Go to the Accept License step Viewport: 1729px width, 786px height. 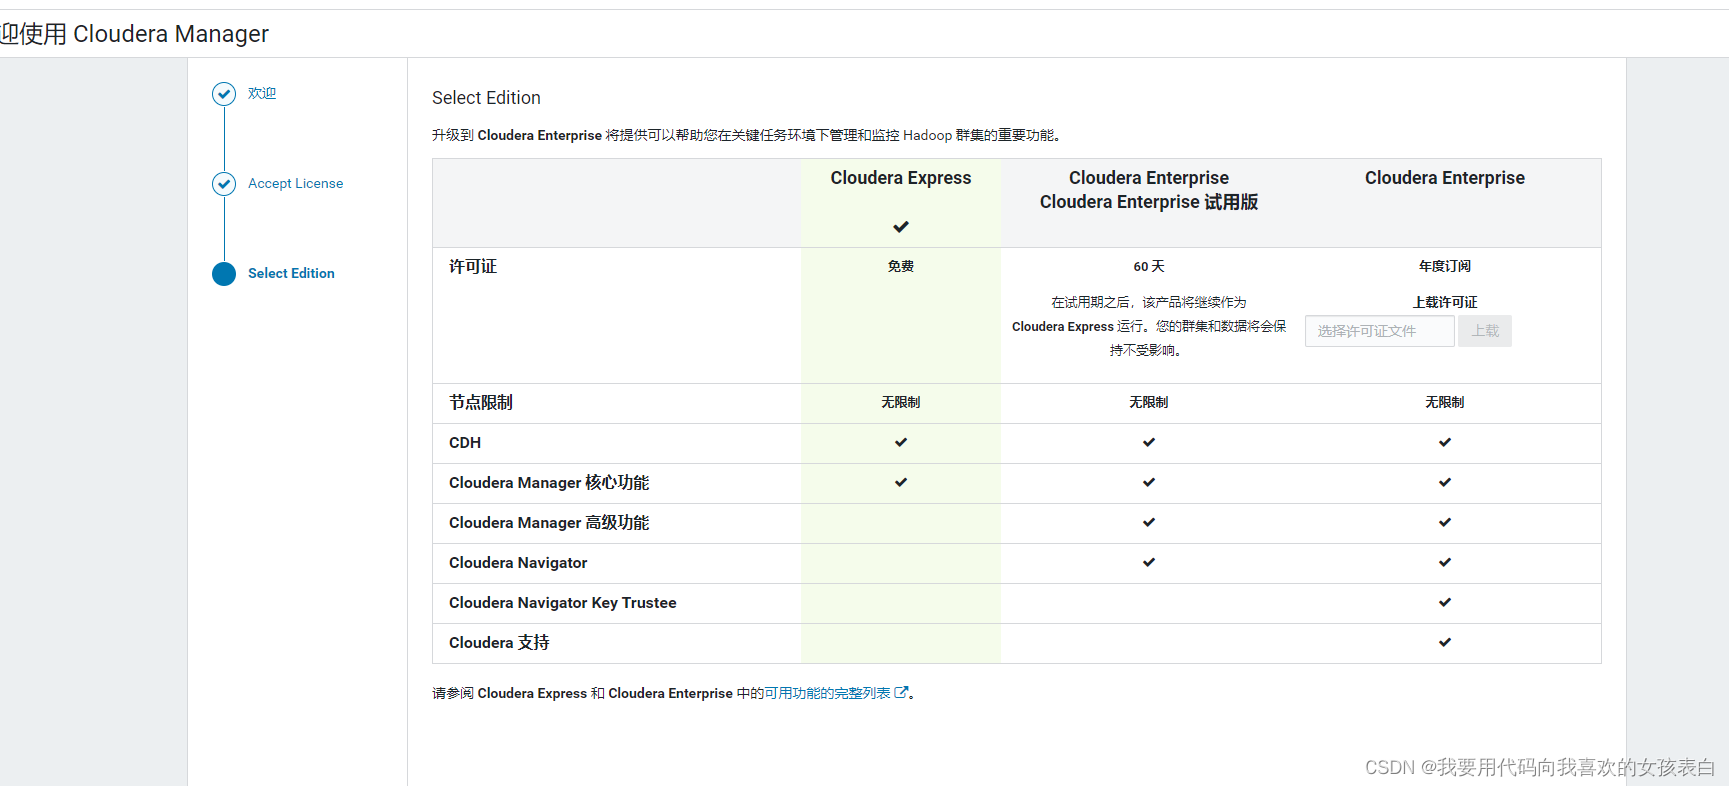(295, 183)
